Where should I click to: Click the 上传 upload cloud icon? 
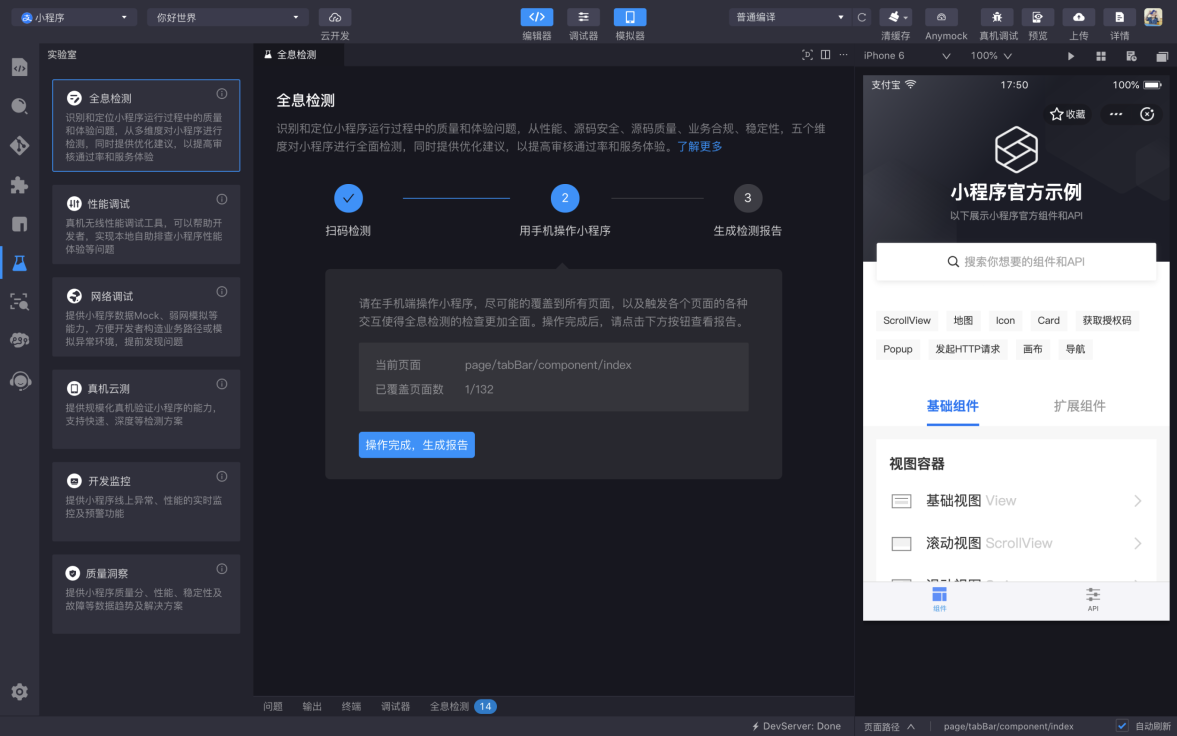(x=1079, y=17)
